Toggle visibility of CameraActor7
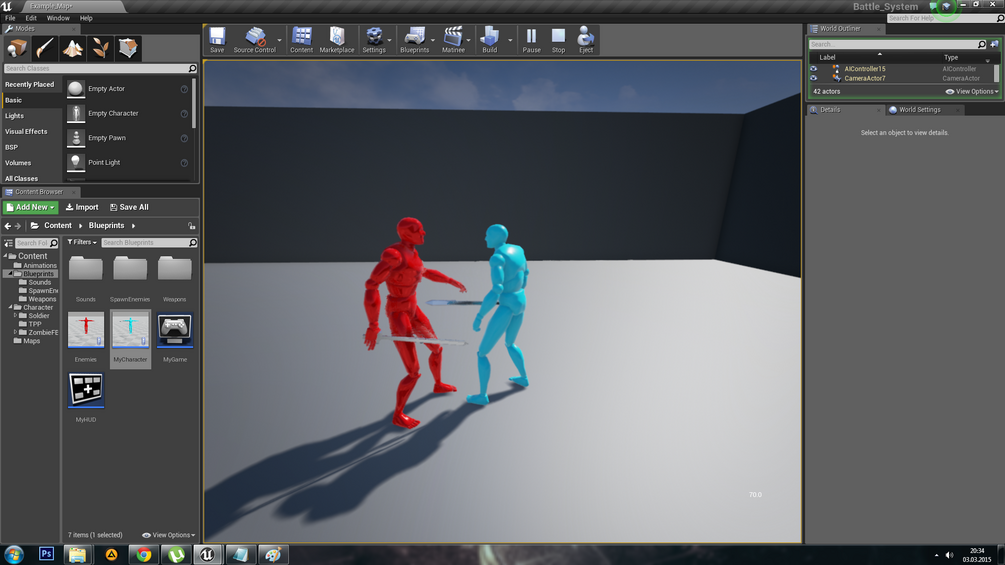 (814, 78)
